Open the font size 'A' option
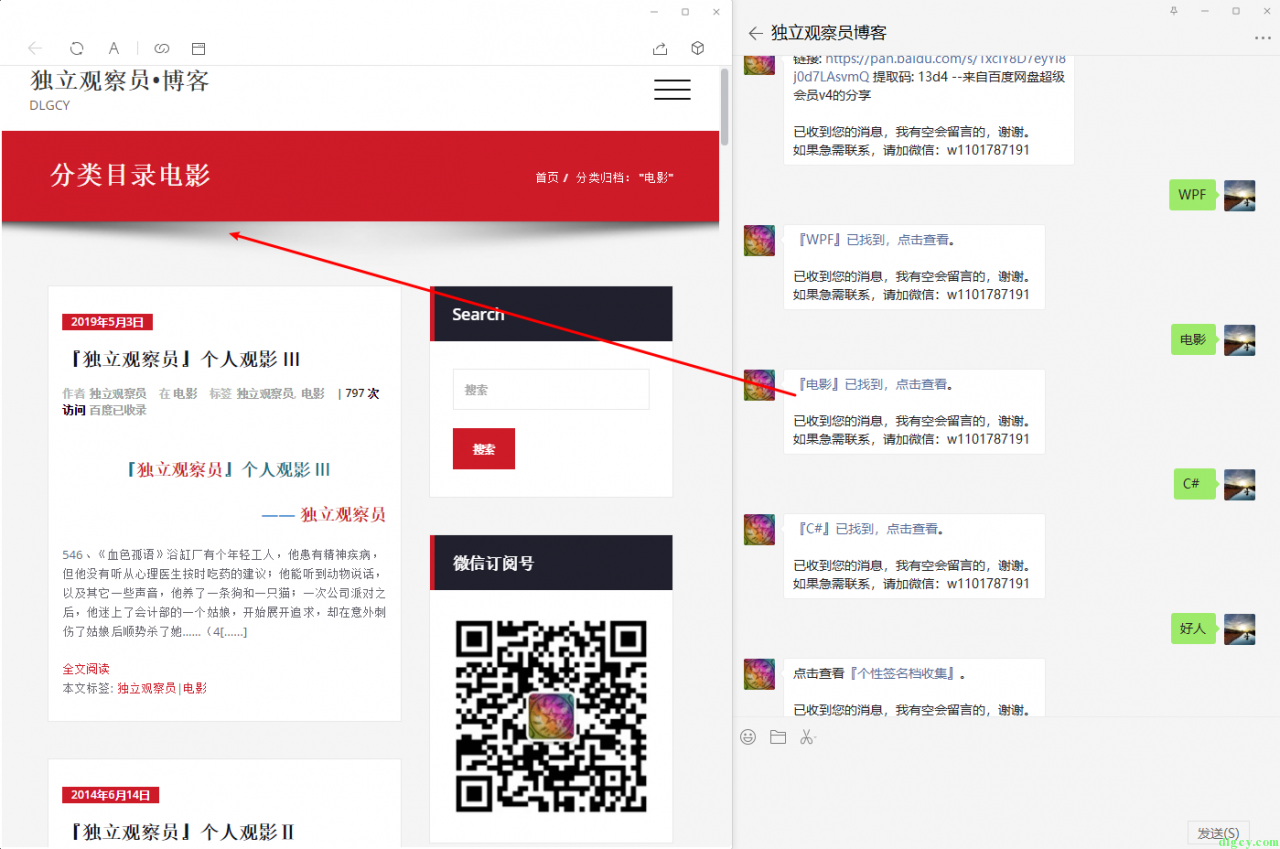The height and width of the screenshot is (849, 1280). pyautogui.click(x=114, y=48)
